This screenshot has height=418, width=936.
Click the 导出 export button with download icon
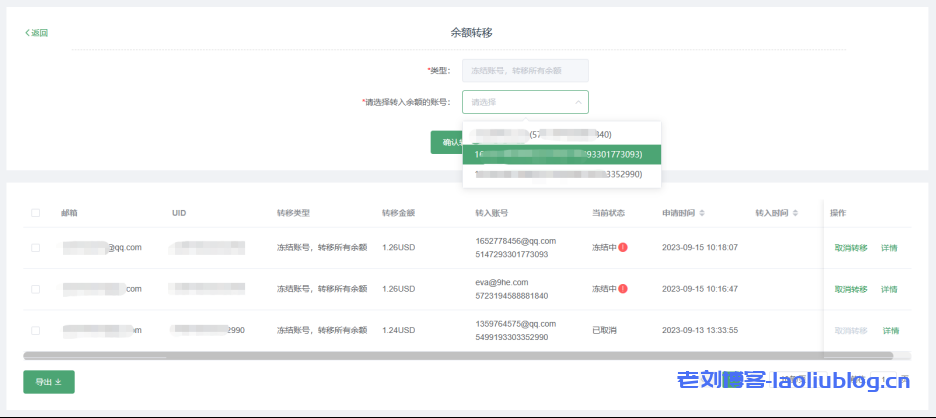tap(49, 381)
